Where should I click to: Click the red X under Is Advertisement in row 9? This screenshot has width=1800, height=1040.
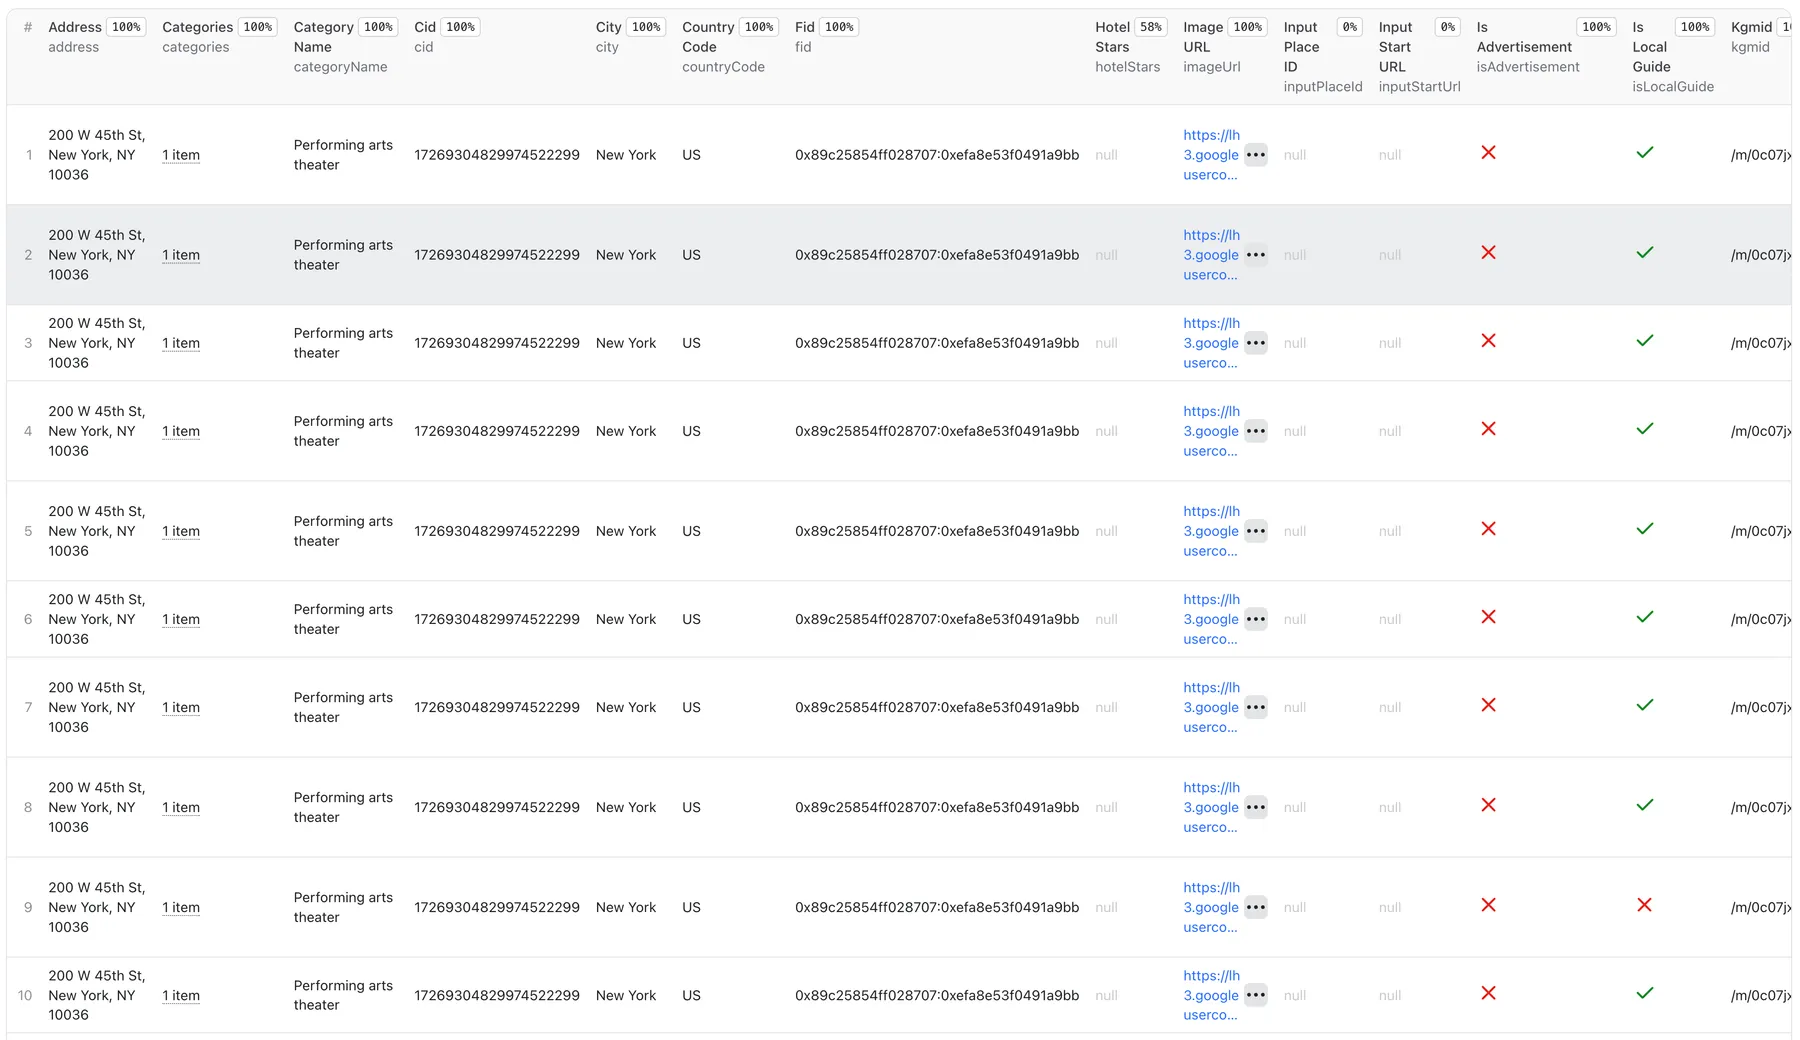(1488, 905)
